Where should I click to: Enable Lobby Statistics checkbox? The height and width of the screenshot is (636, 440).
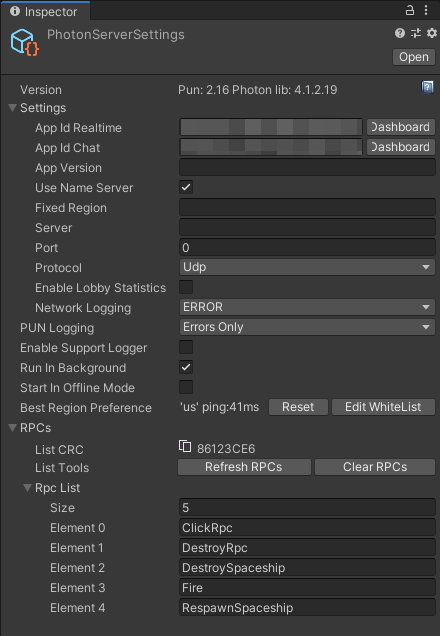click(186, 287)
